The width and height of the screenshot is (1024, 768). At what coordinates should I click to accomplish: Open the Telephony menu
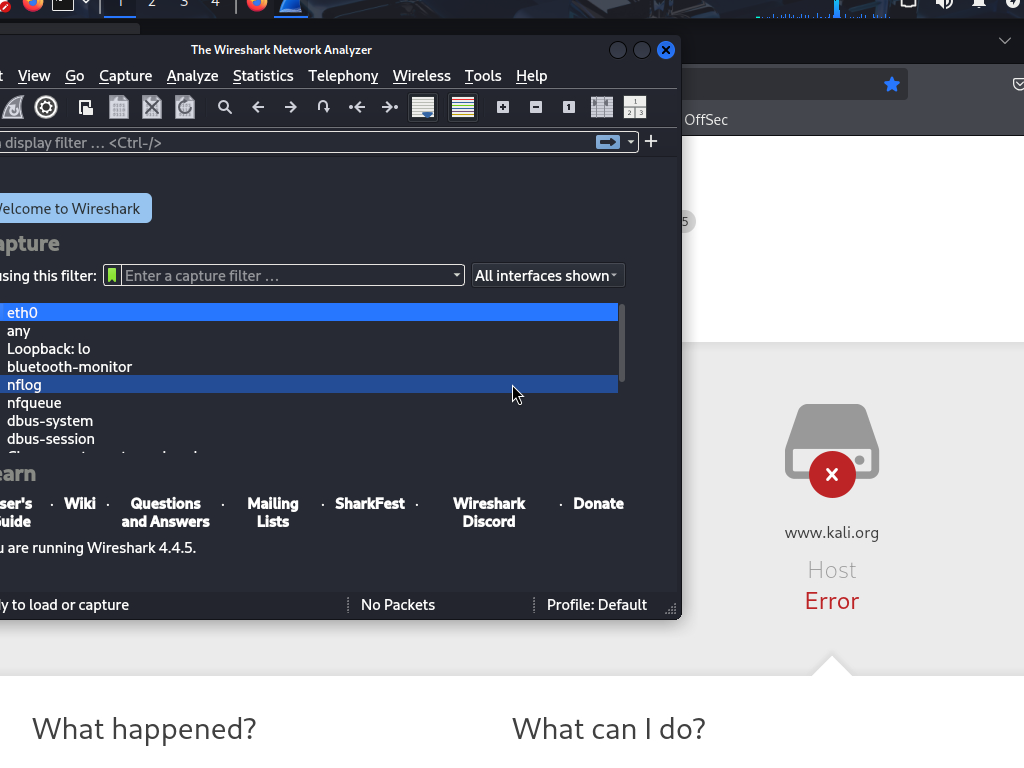pos(344,76)
